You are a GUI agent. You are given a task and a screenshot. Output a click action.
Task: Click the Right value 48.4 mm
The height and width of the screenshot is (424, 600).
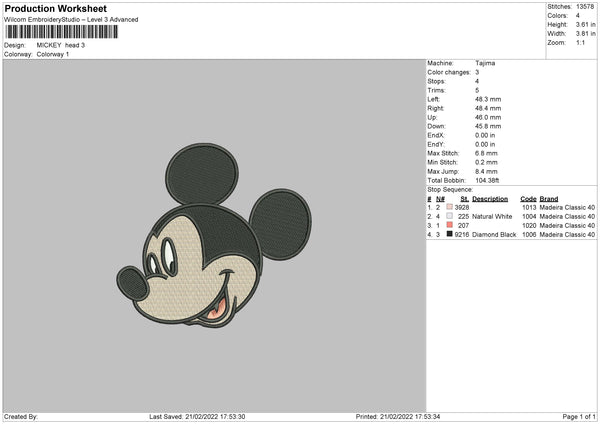(x=488, y=108)
